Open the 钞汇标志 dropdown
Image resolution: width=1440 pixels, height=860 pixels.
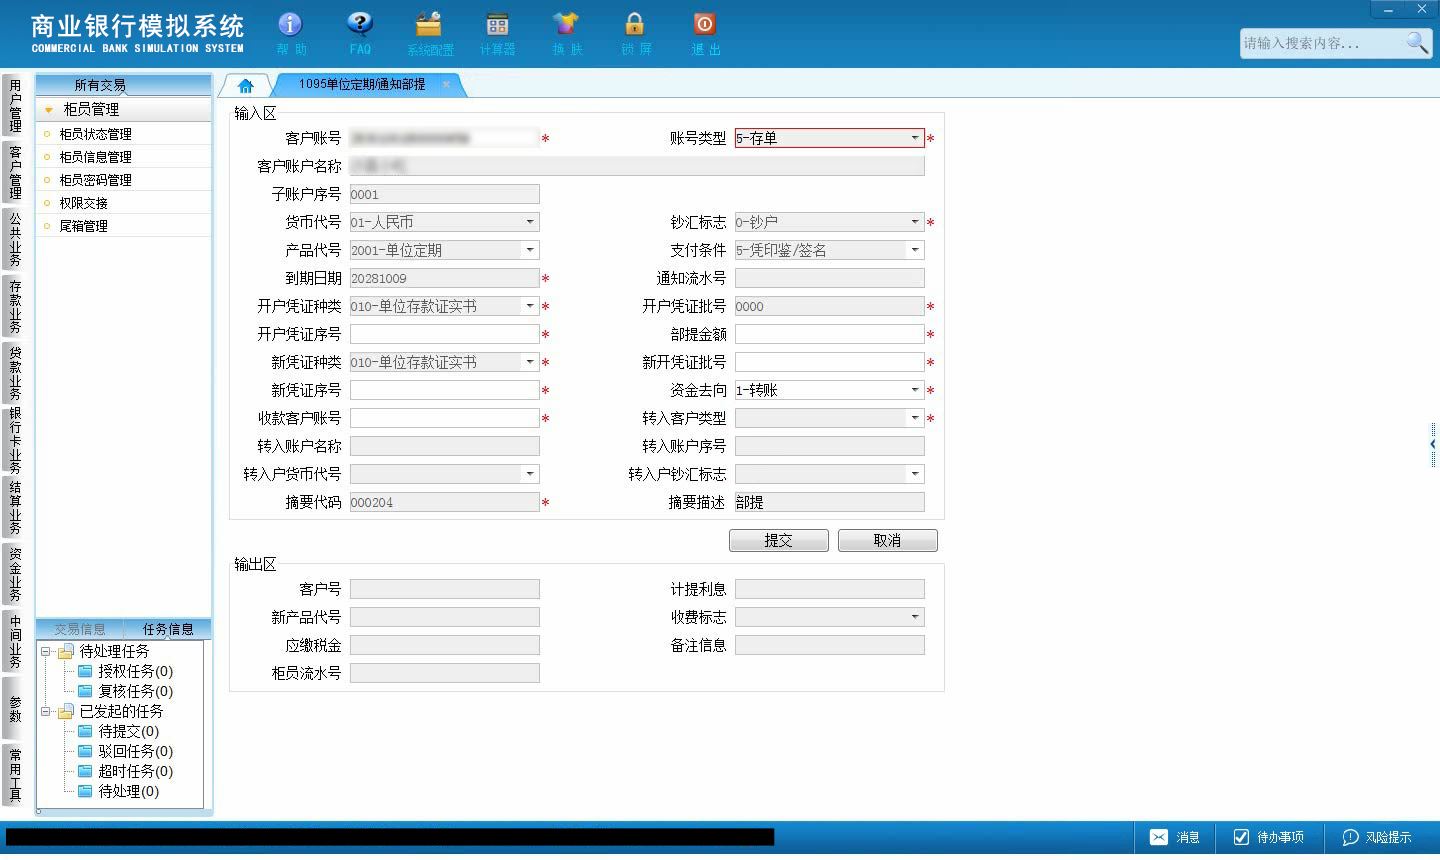[914, 222]
